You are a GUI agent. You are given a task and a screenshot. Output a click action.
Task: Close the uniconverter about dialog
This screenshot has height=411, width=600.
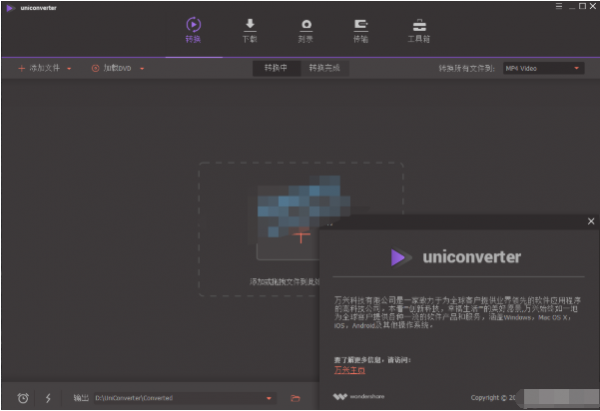tap(591, 221)
